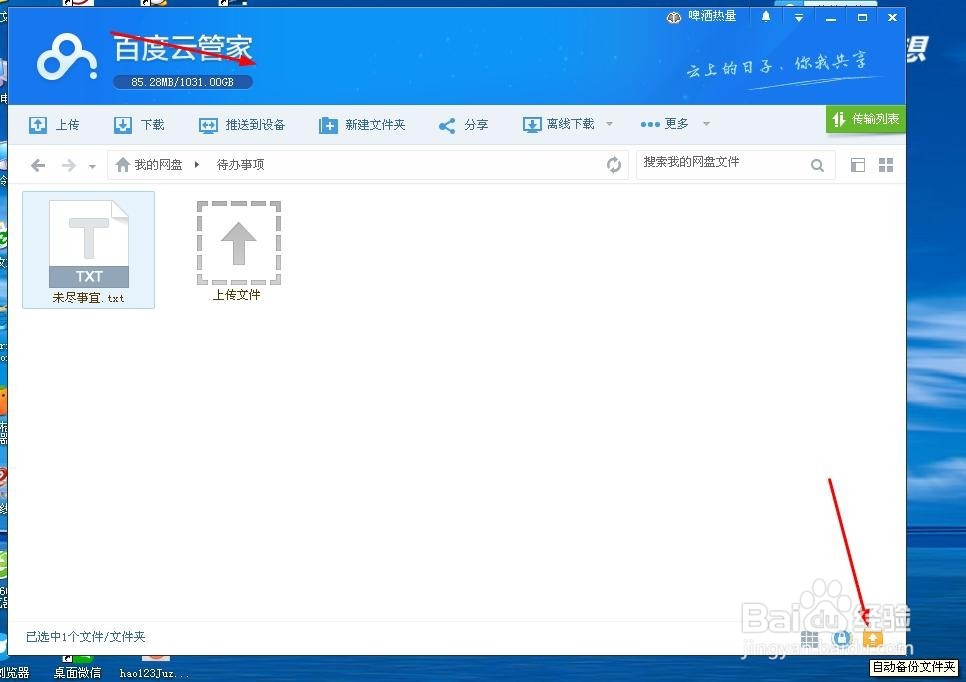Toggle the grid panel icon beside transfer icons

click(x=810, y=638)
